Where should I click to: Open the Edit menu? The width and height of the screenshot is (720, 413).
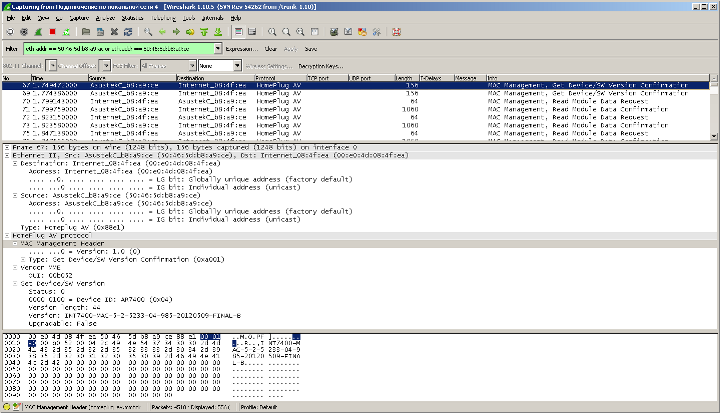26,18
